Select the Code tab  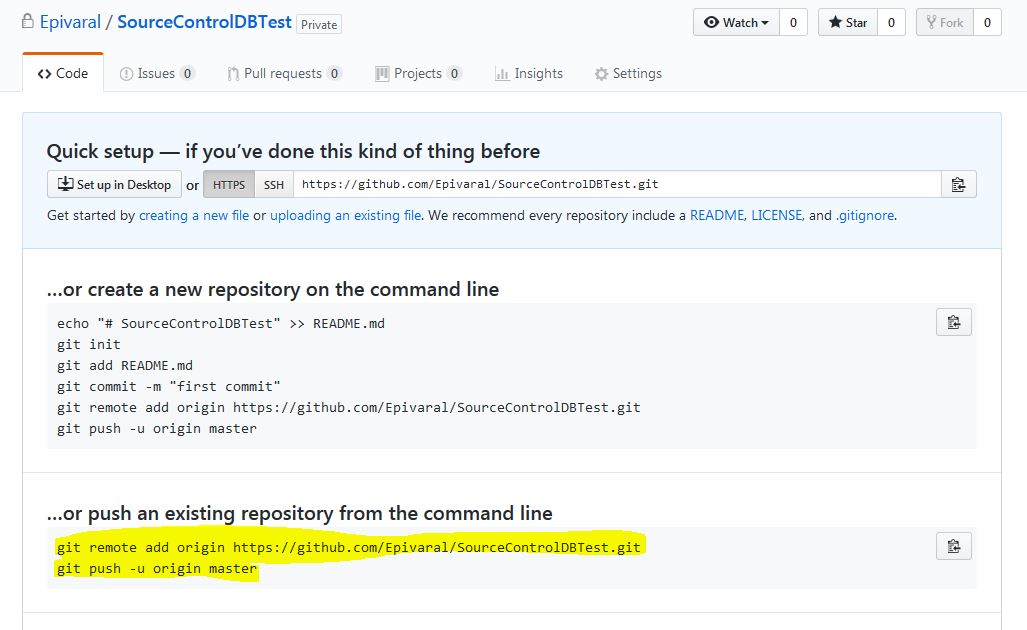tap(63, 73)
